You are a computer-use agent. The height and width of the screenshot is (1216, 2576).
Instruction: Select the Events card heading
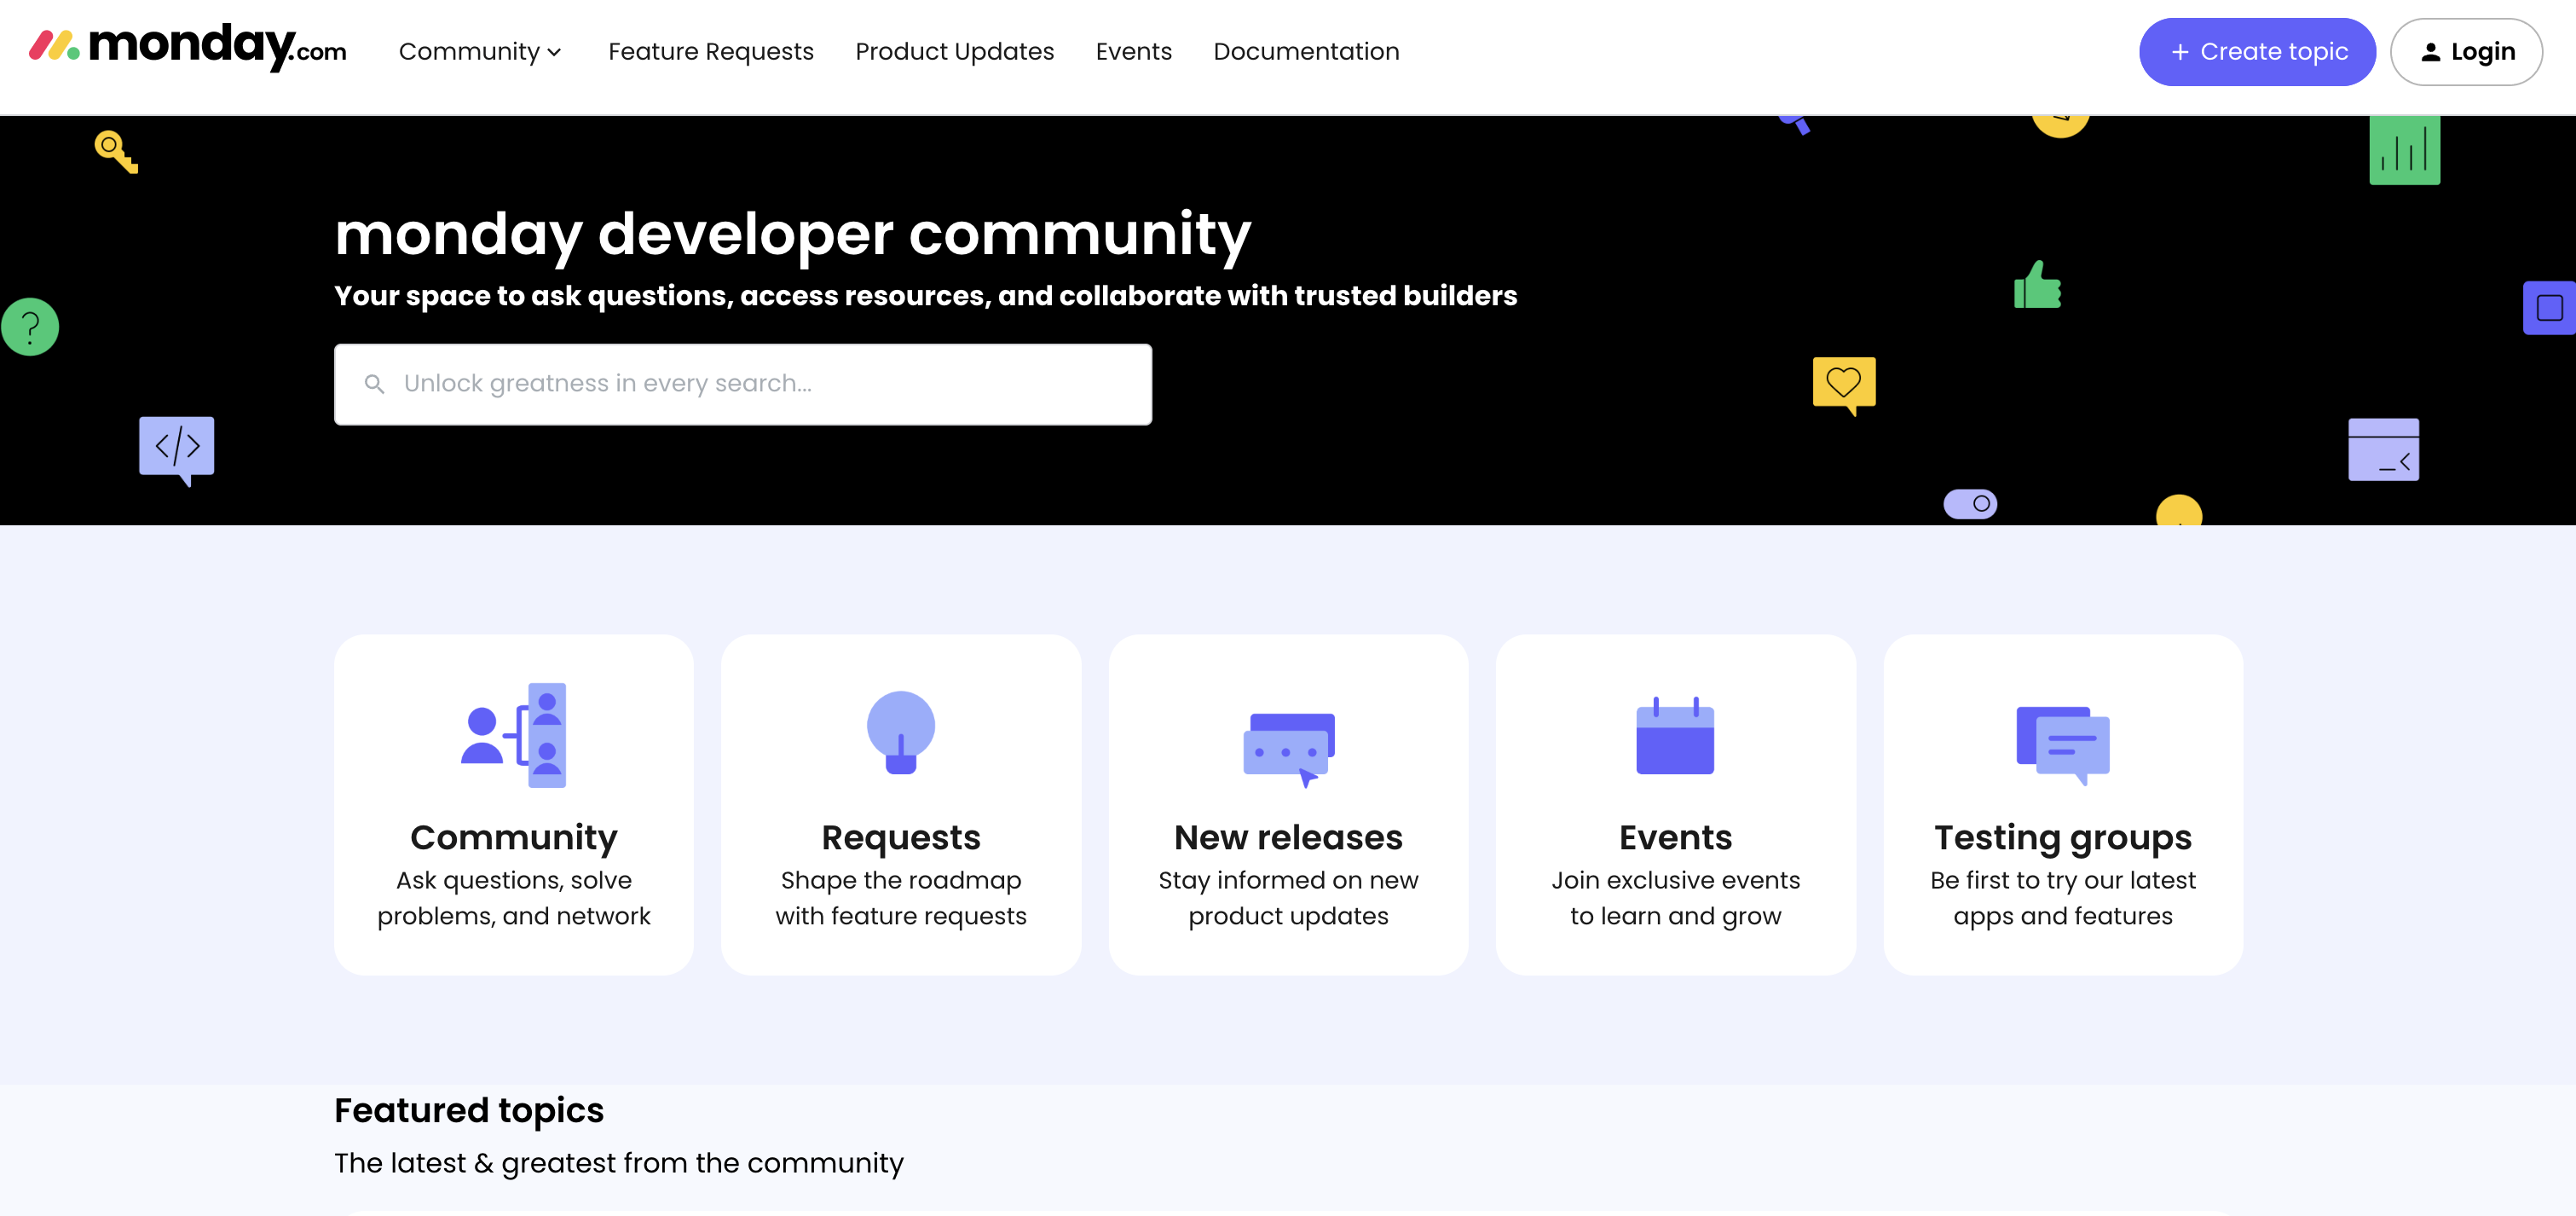(1675, 837)
